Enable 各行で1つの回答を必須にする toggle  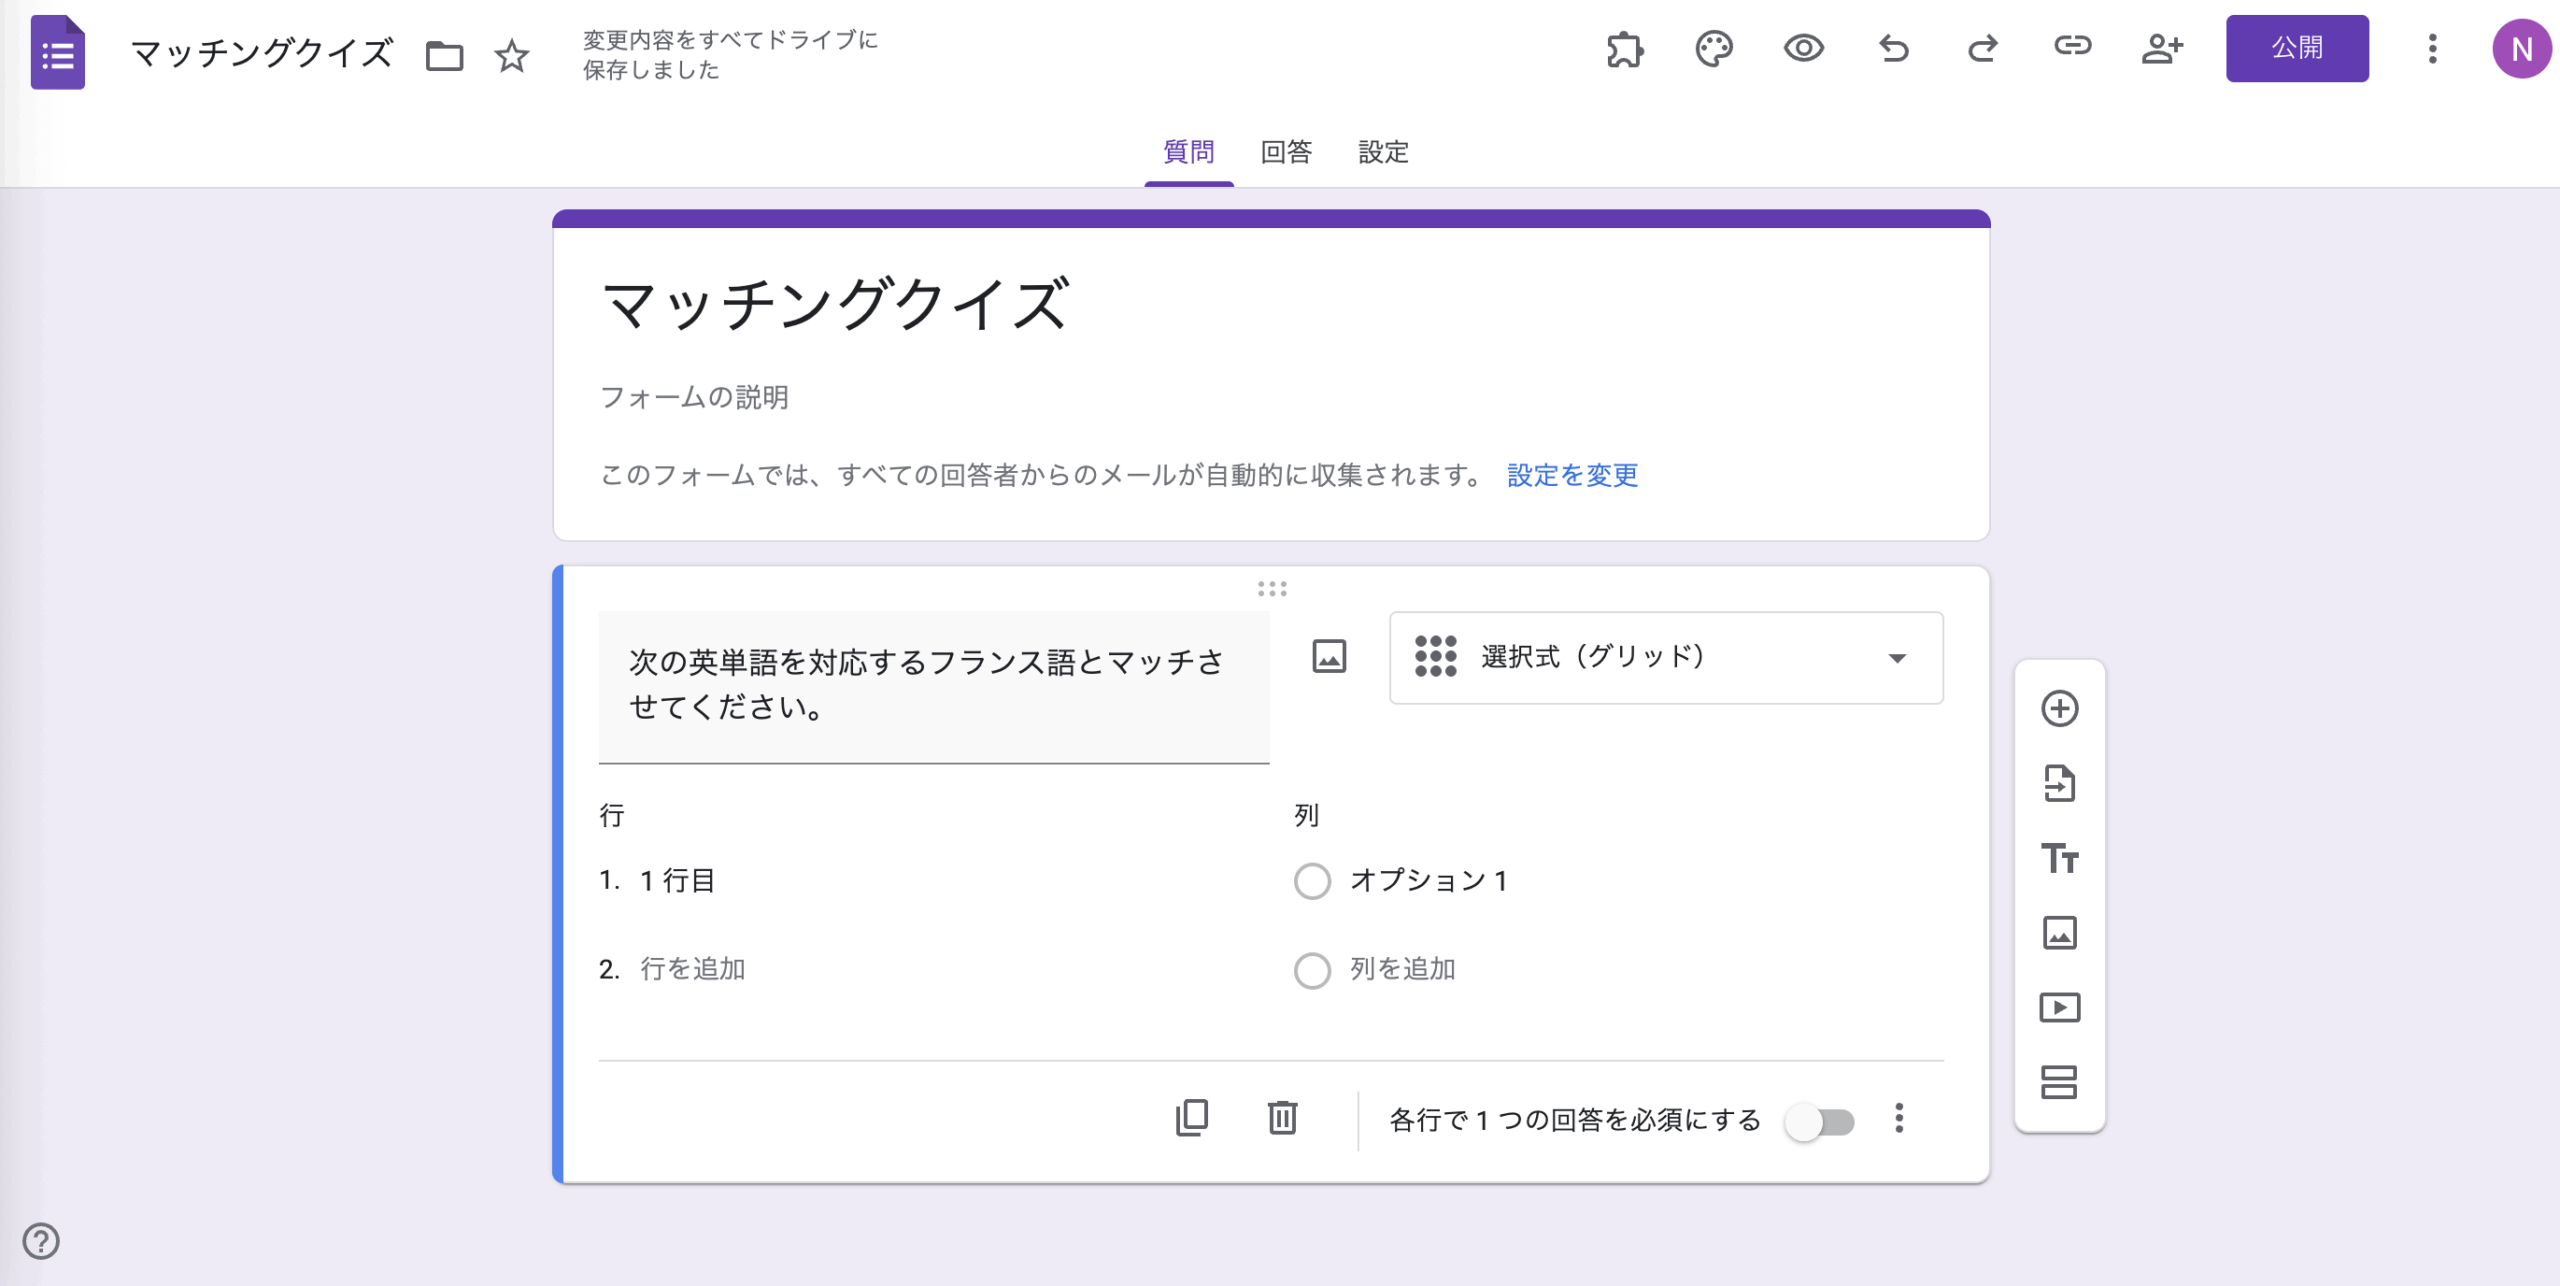[x=1820, y=1122]
